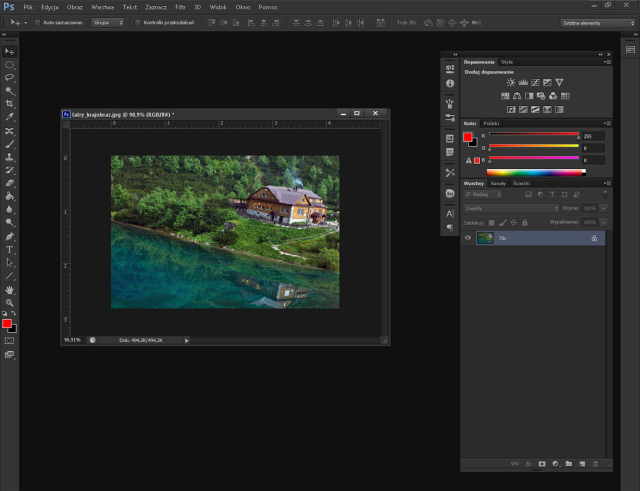Screen dimensions: 640x491
Task: Select the Path Selection tool
Action: coord(9,263)
